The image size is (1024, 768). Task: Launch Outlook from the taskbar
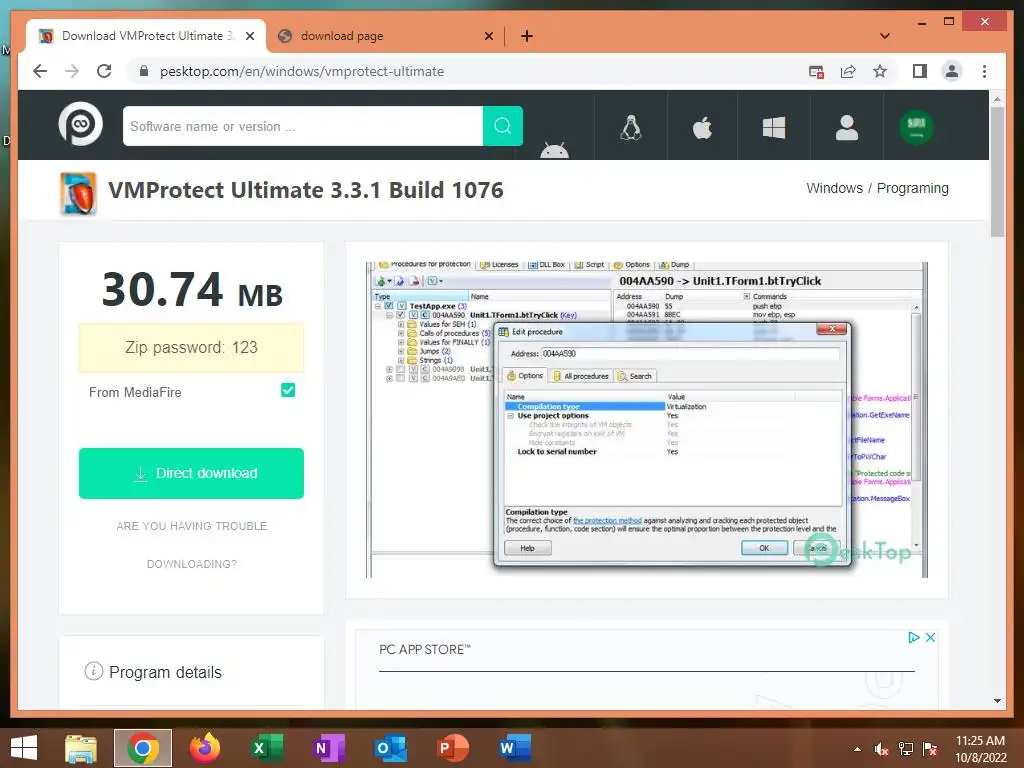pos(391,748)
